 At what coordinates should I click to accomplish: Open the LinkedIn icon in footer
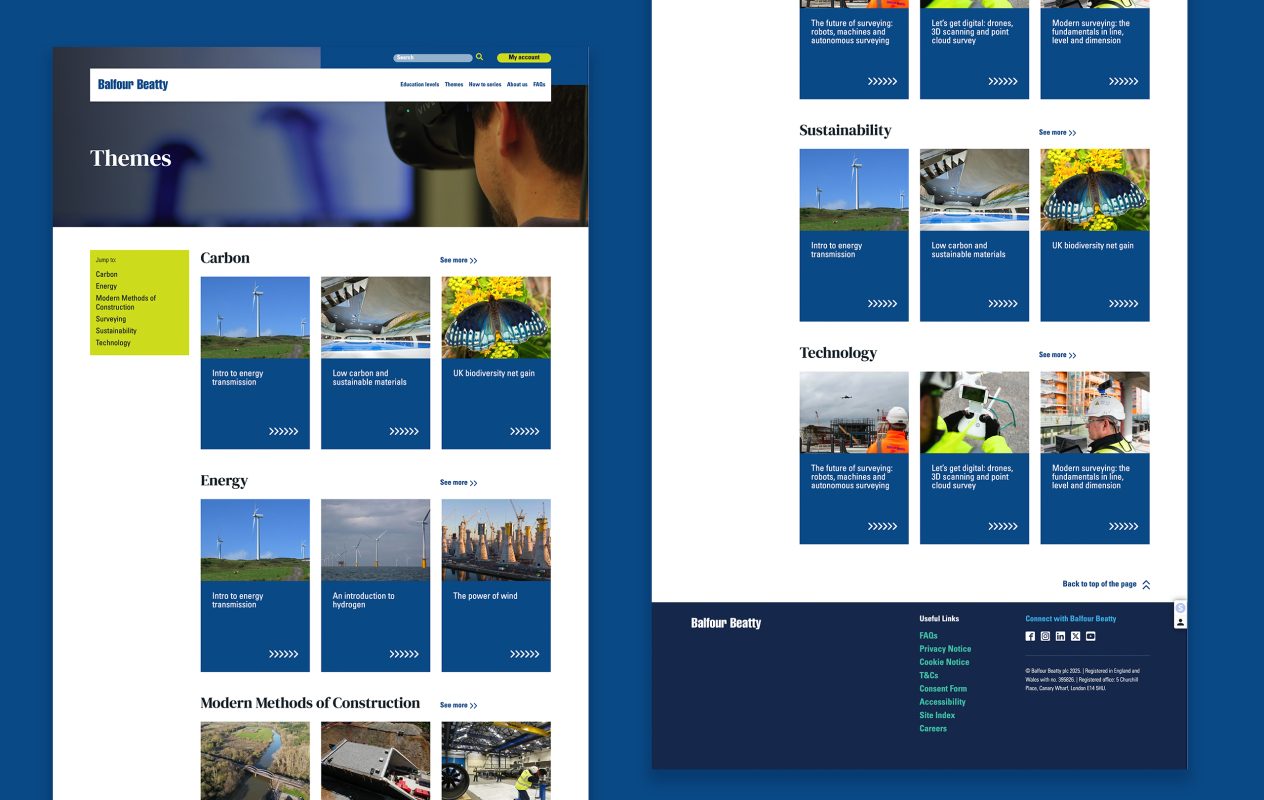[x=1060, y=636]
